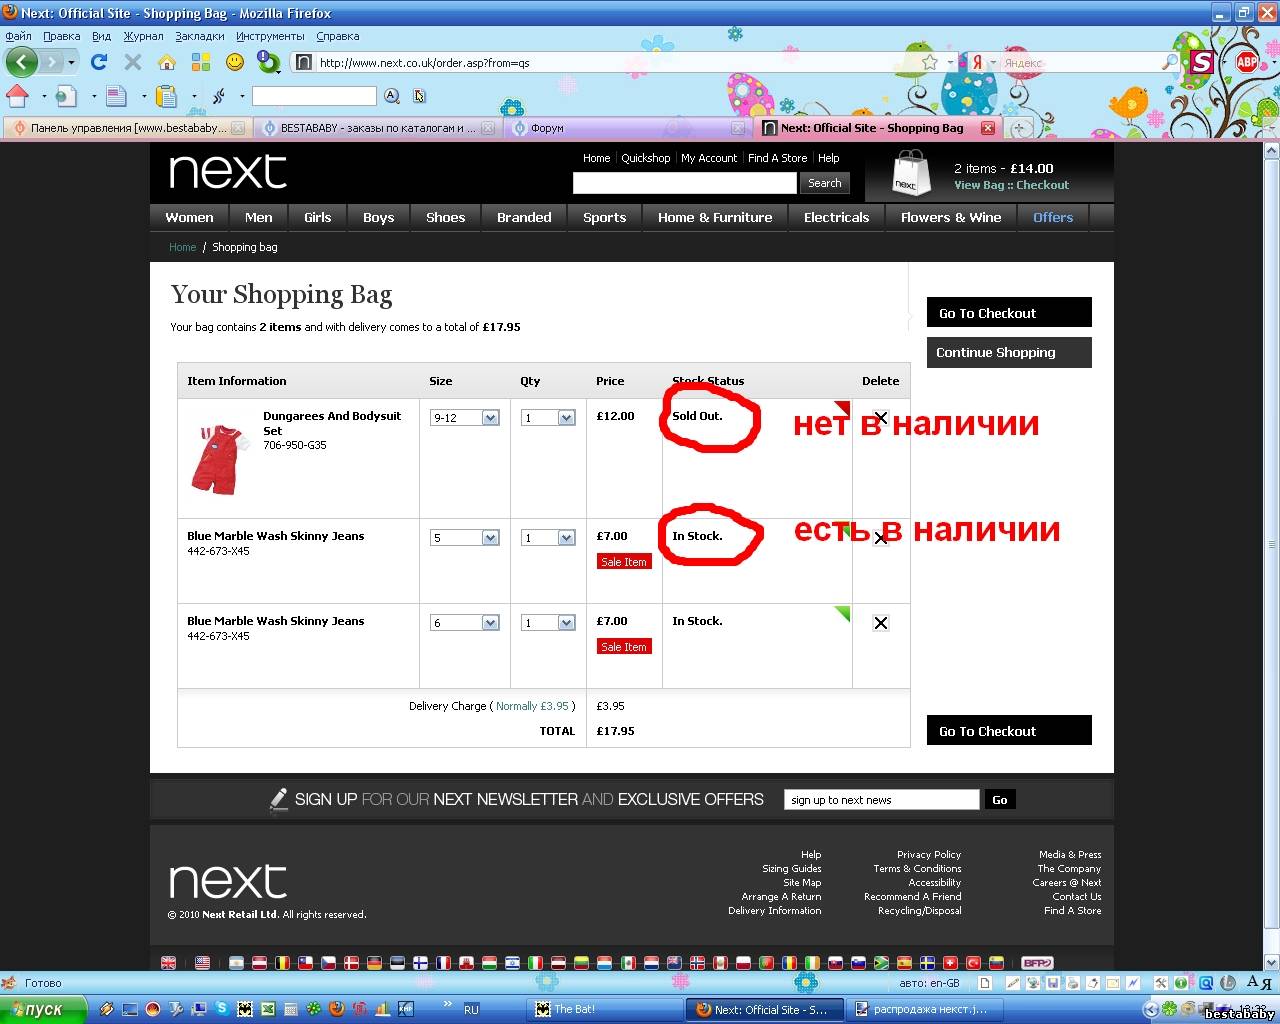This screenshot has height=1024, width=1280.
Task: Submit newsletter signup with Go button
Action: [x=999, y=800]
